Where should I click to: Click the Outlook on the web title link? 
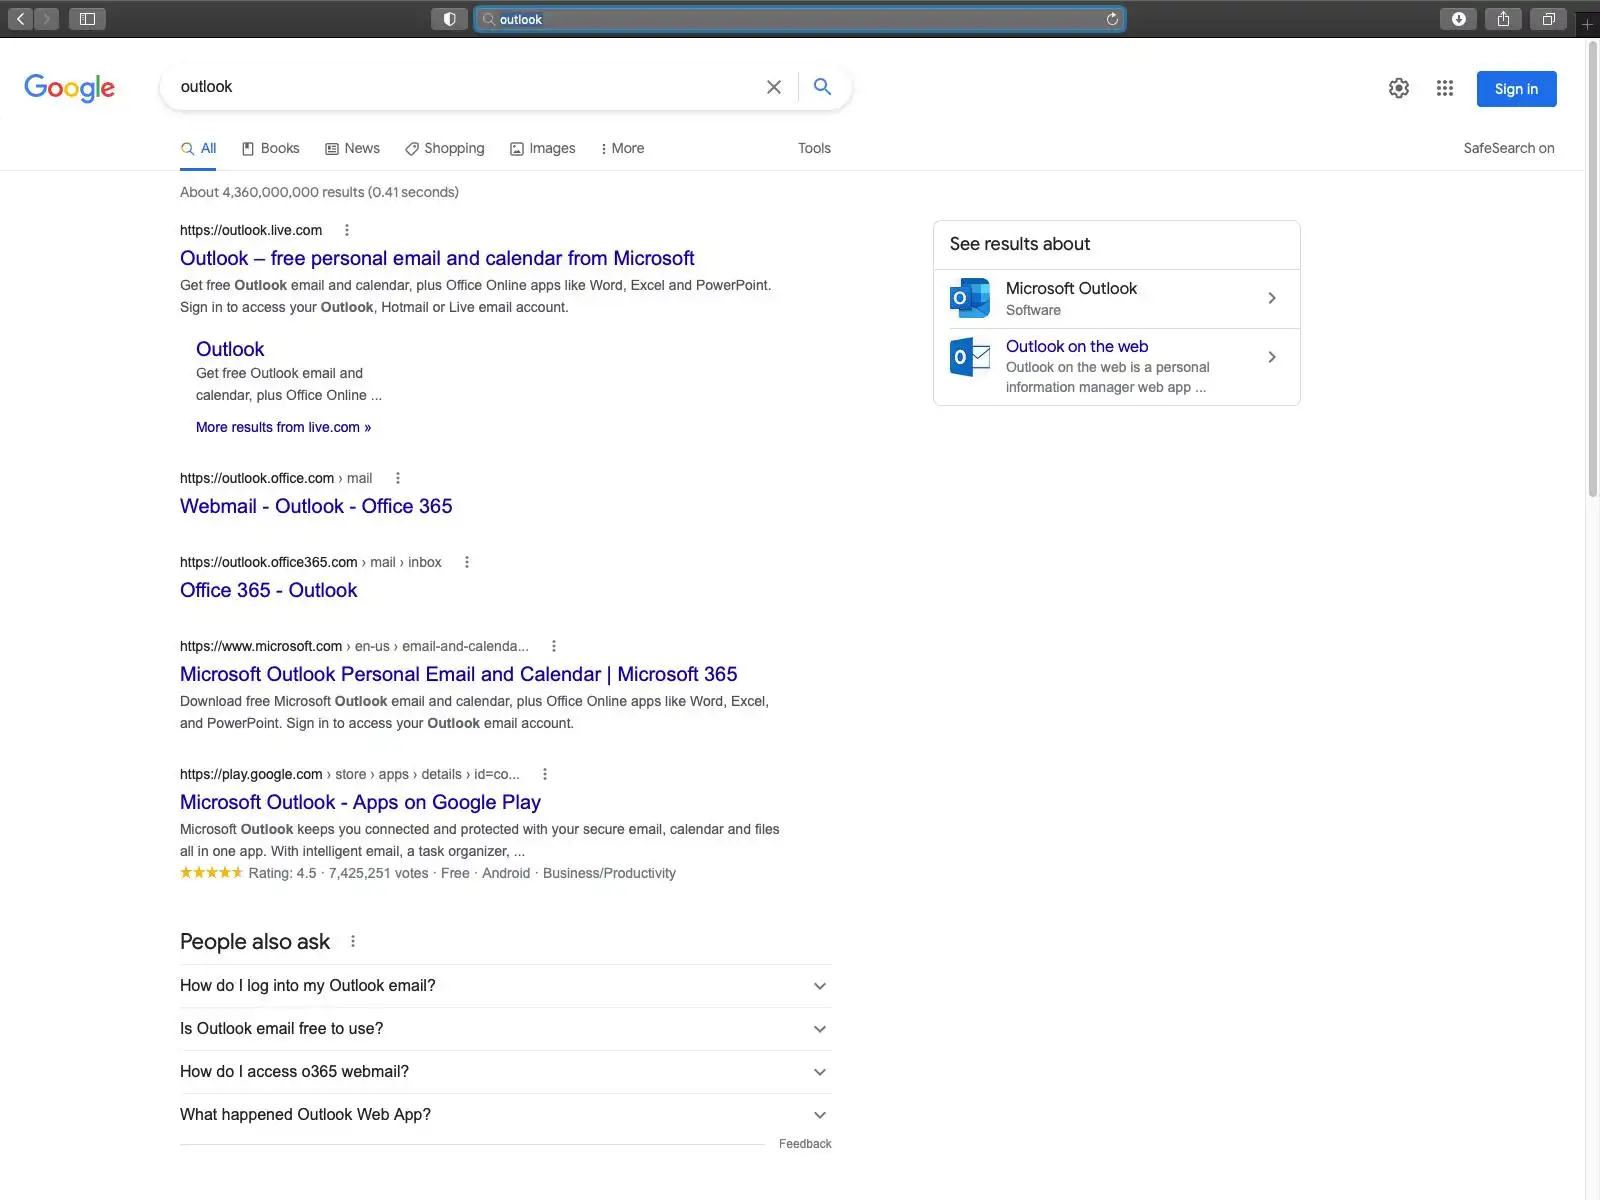point(1077,346)
